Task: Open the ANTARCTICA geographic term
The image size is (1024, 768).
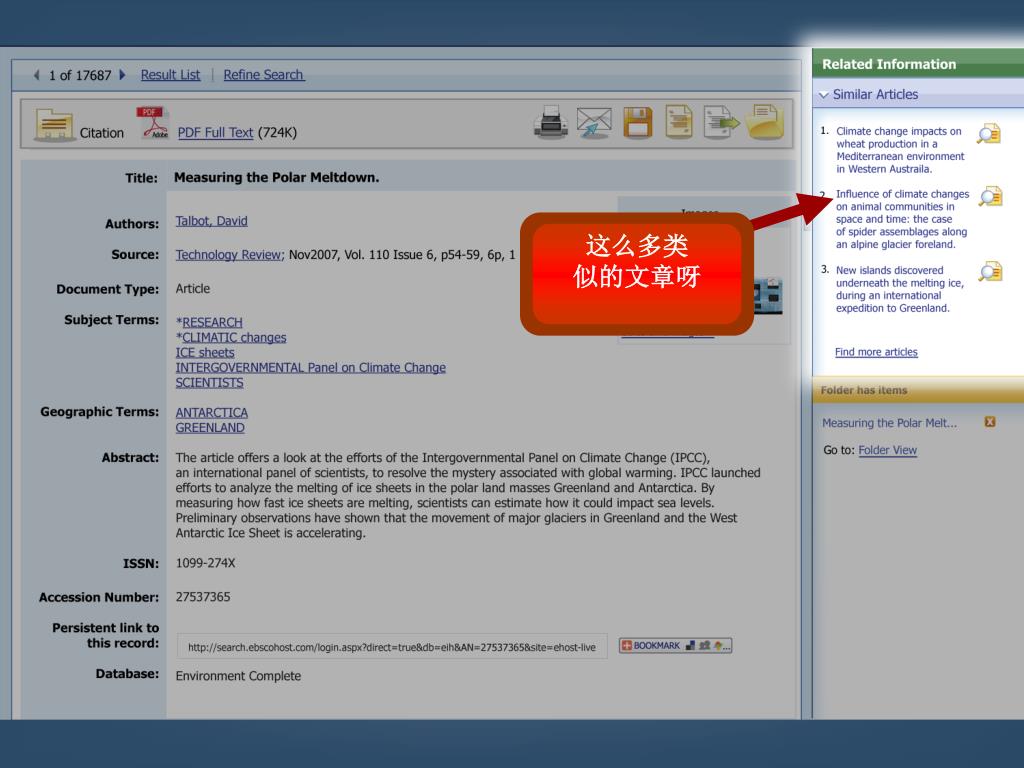Action: click(212, 413)
